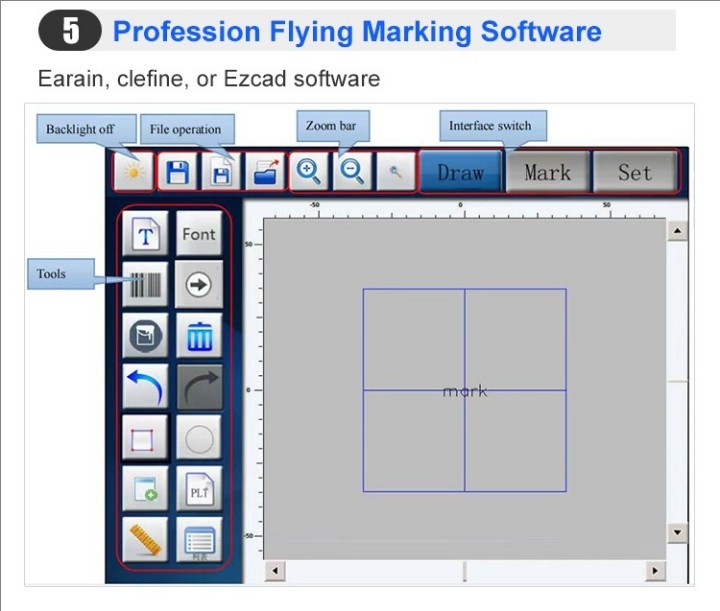Open the Font settings button
The width and height of the screenshot is (720, 611).
click(x=199, y=234)
